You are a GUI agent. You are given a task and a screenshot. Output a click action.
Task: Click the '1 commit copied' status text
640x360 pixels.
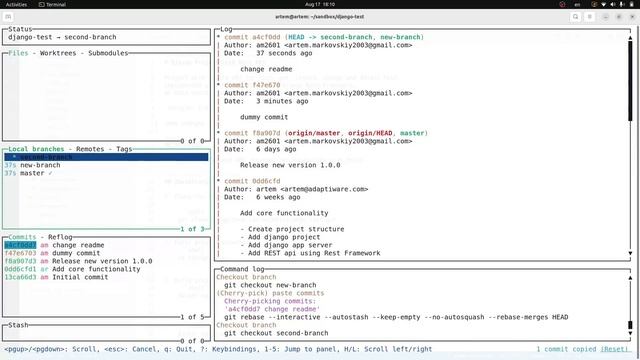[x=567, y=349]
